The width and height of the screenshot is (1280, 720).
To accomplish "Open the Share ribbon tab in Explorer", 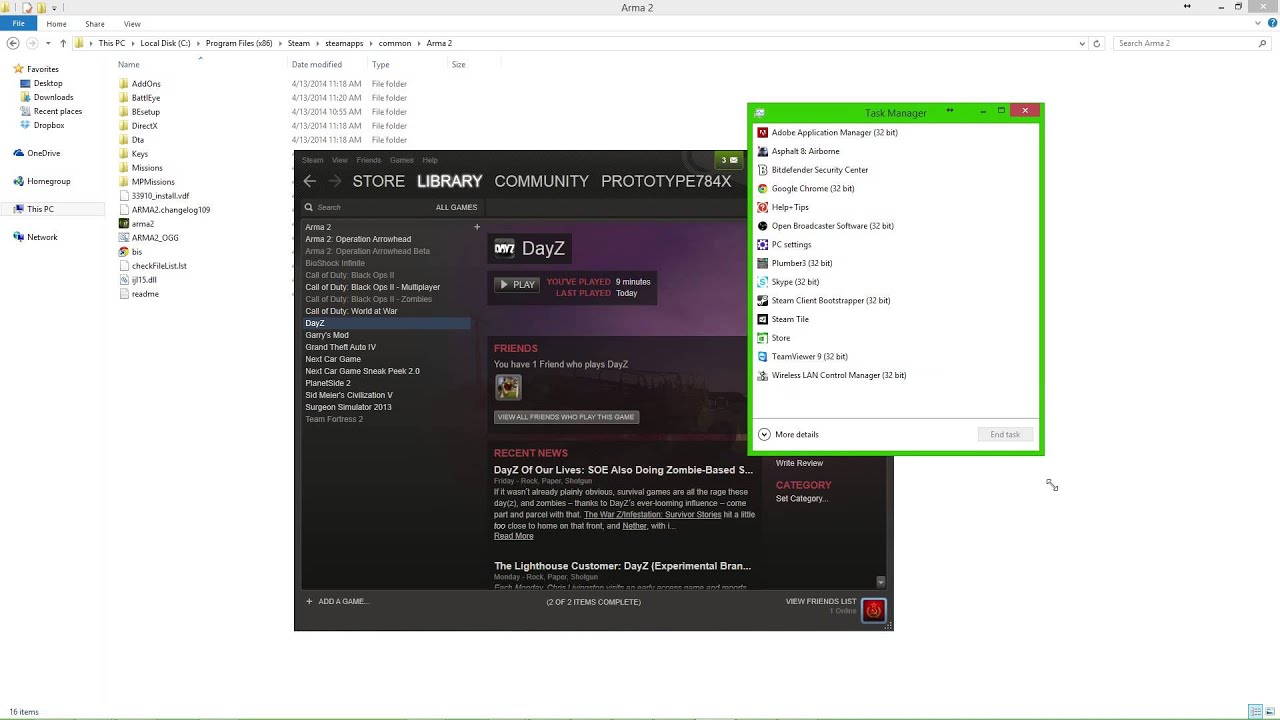I will pyautogui.click(x=94, y=23).
